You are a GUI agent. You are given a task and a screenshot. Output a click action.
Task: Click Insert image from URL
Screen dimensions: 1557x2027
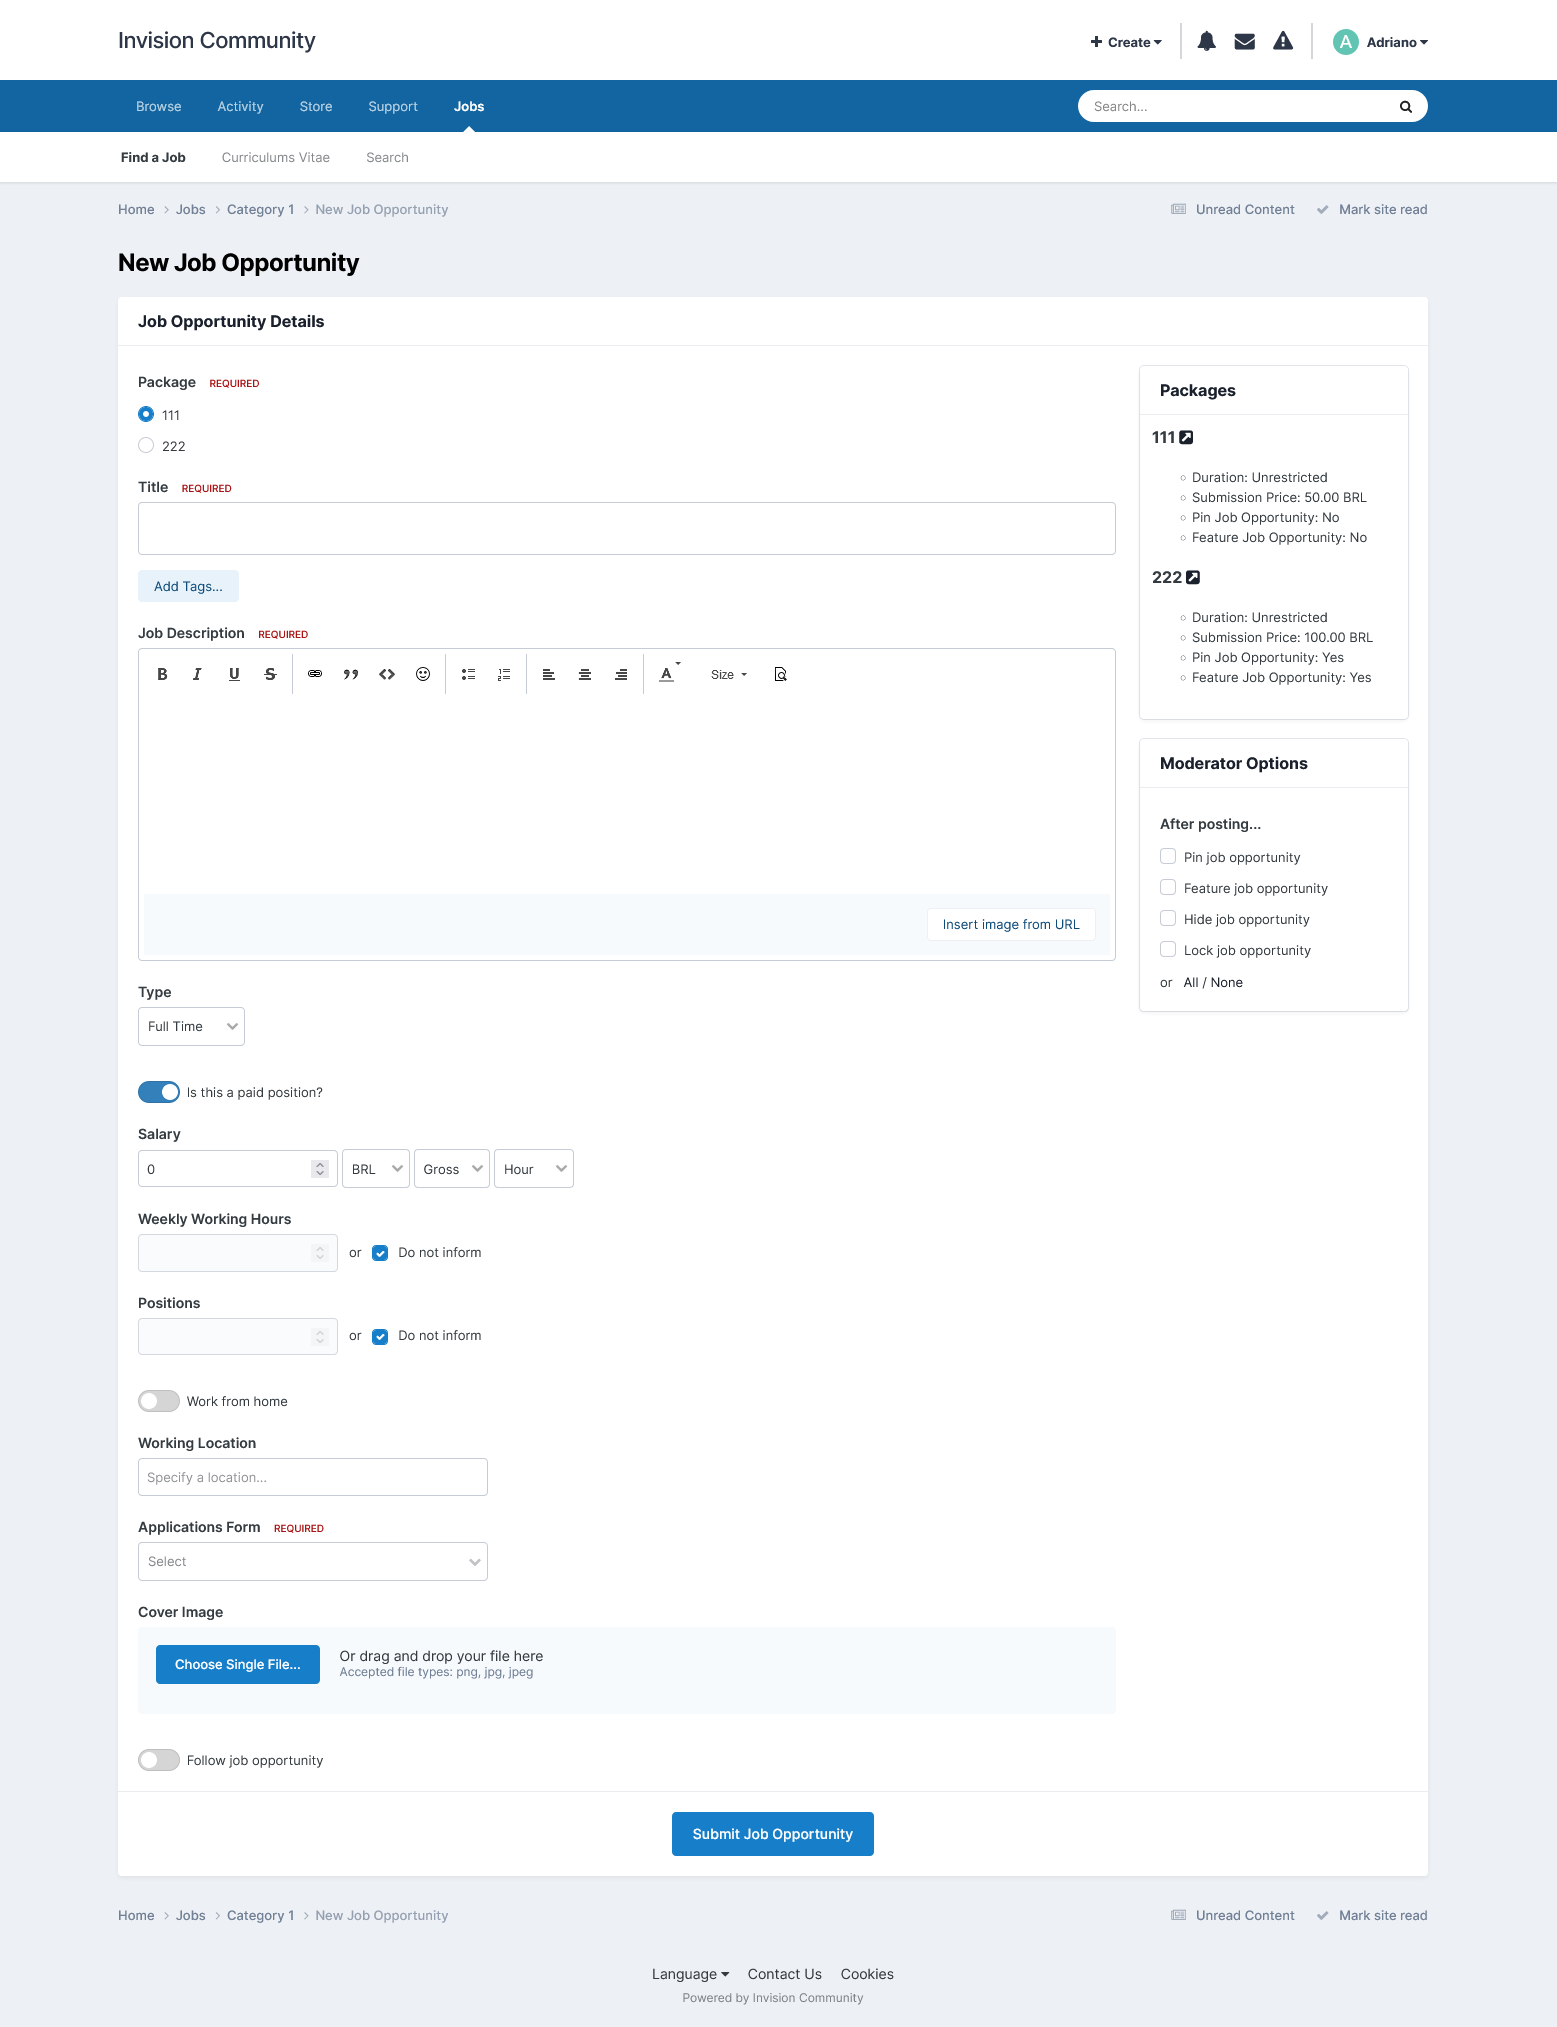(1011, 924)
